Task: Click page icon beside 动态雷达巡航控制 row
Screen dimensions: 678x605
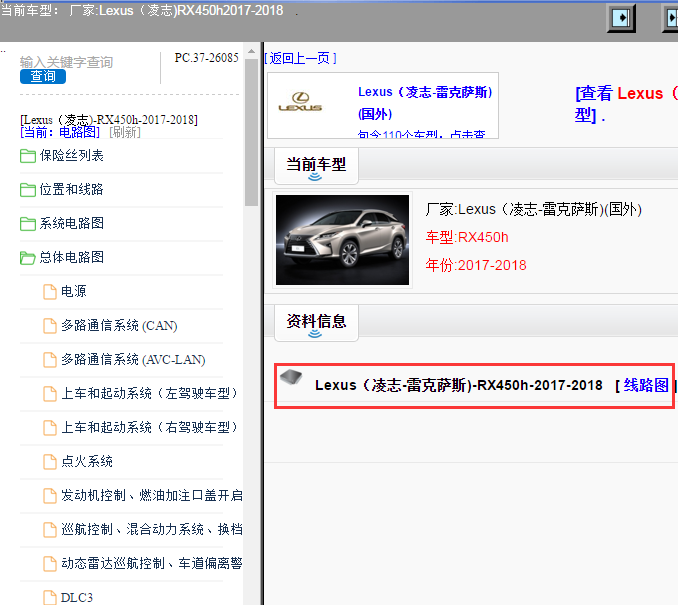Action: click(50, 564)
